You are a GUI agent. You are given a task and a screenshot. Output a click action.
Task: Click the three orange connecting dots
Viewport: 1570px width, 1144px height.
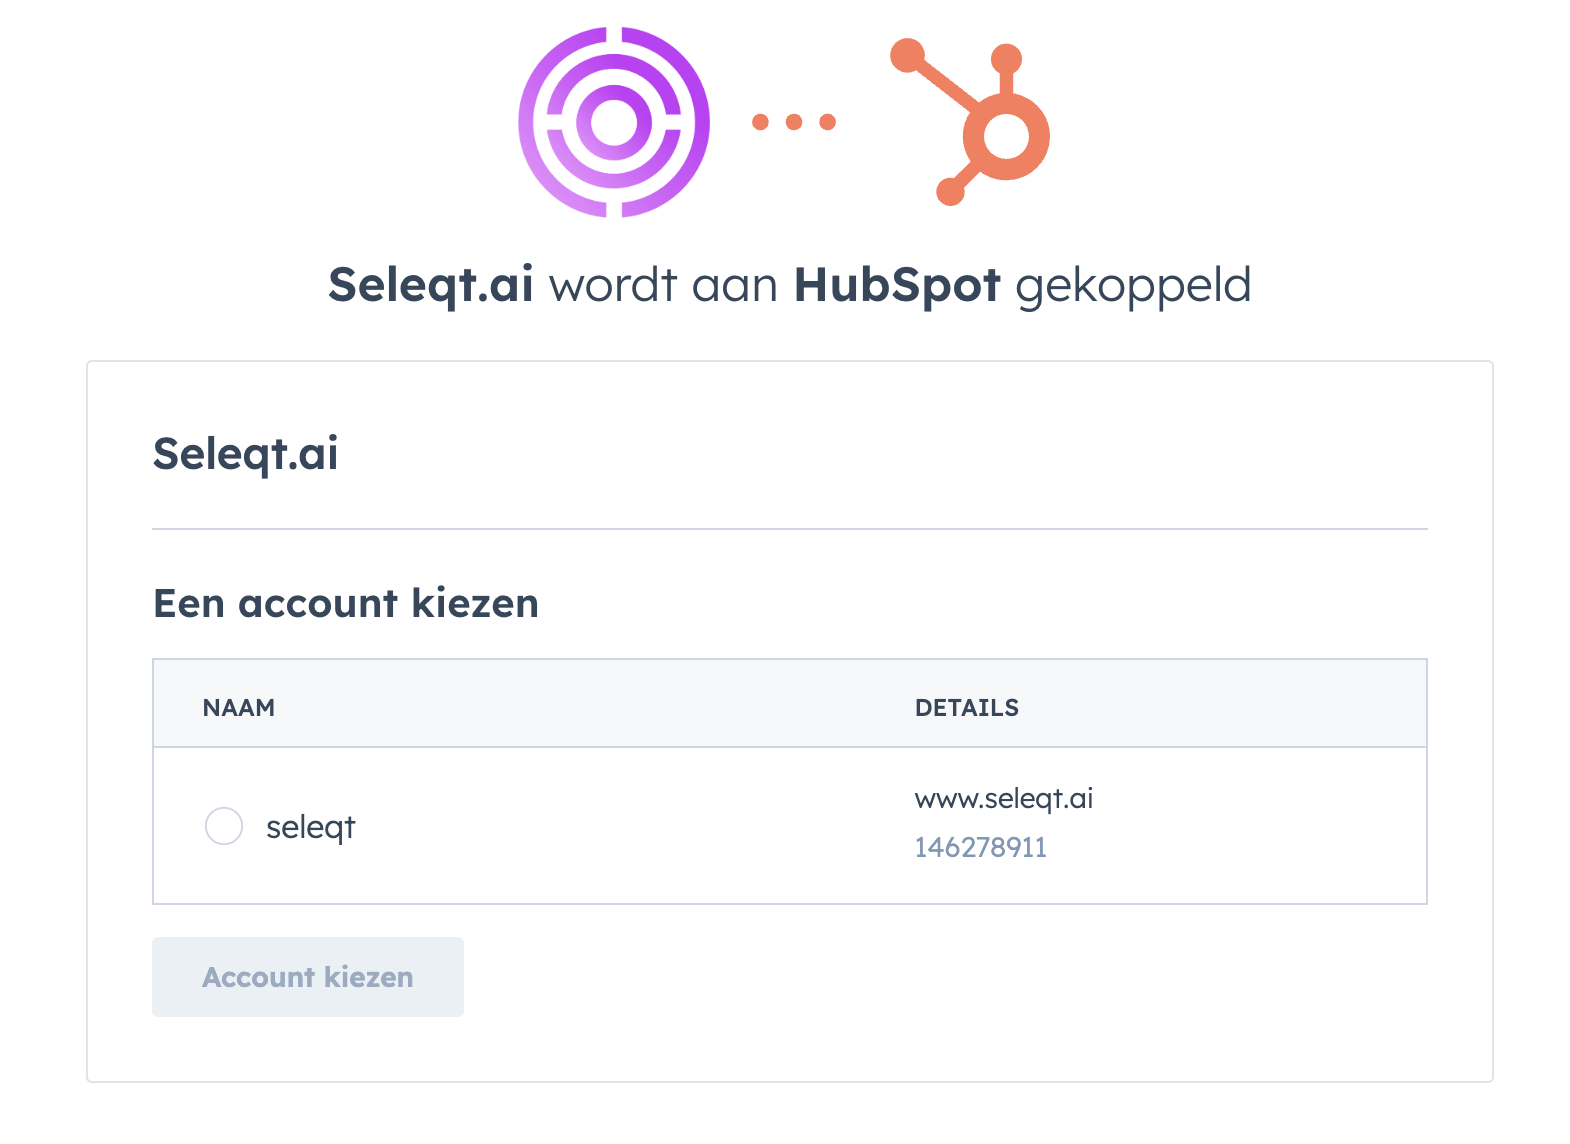(x=793, y=122)
